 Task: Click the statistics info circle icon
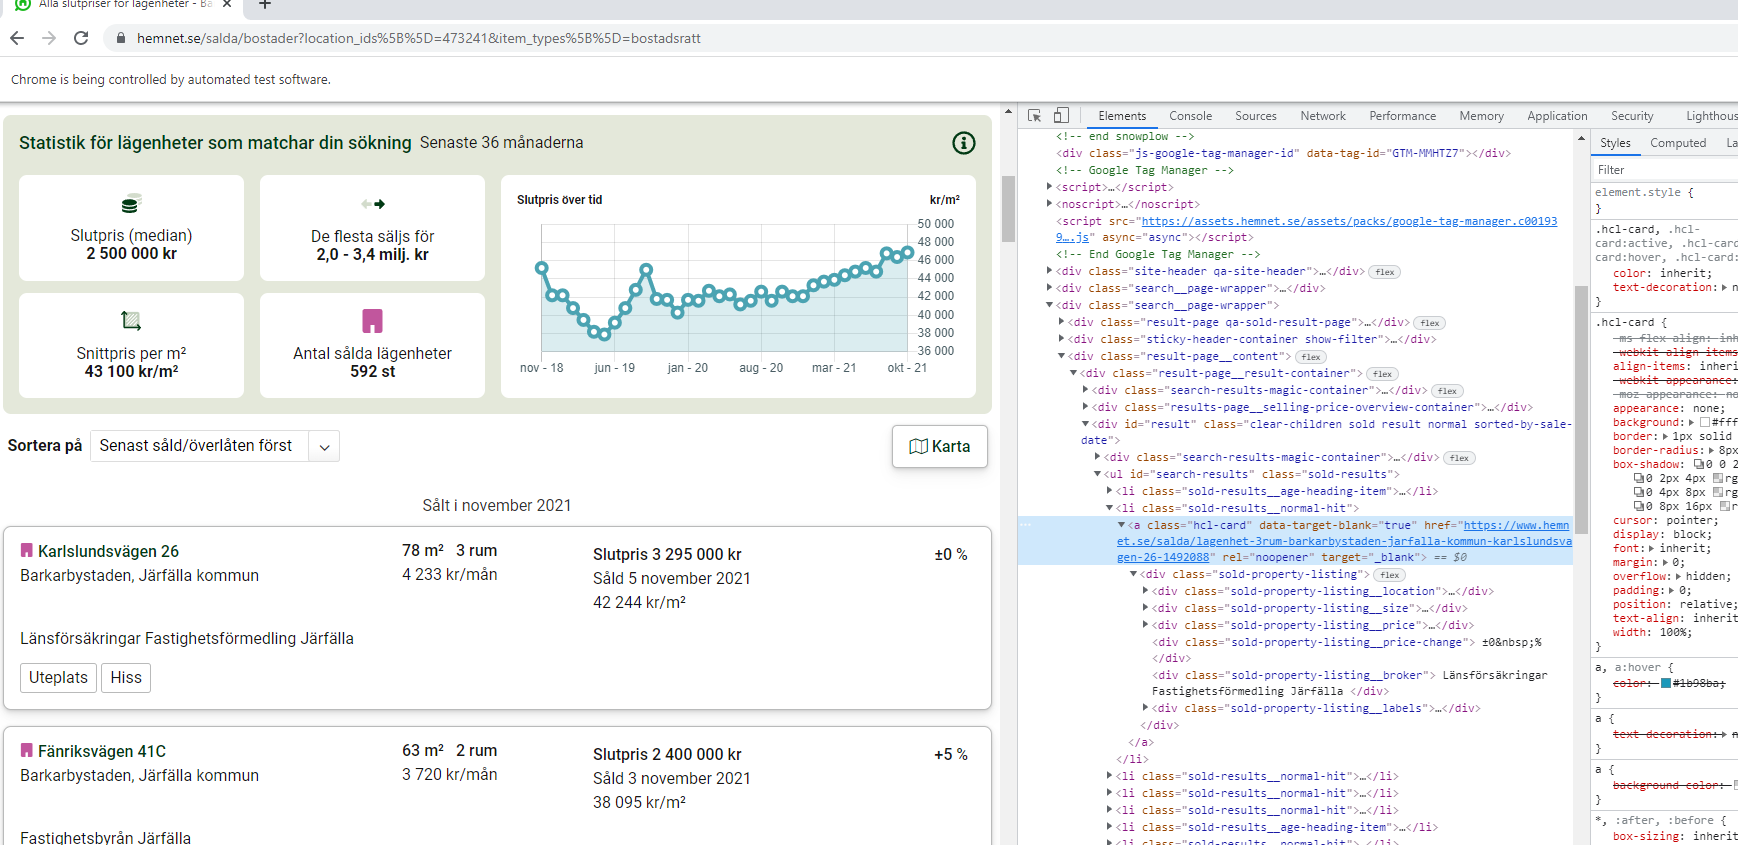963,143
